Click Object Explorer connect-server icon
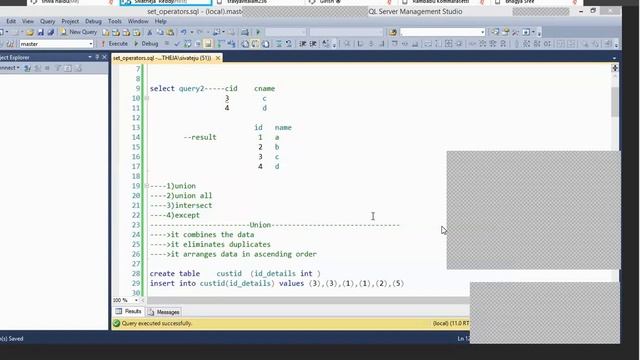Image resolution: width=640 pixels, height=360 pixels. coord(27,68)
